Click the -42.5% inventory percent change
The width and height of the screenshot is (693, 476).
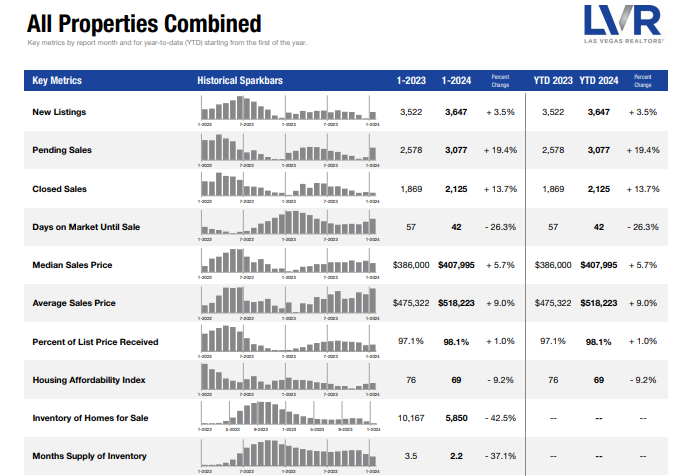pyautogui.click(x=500, y=418)
